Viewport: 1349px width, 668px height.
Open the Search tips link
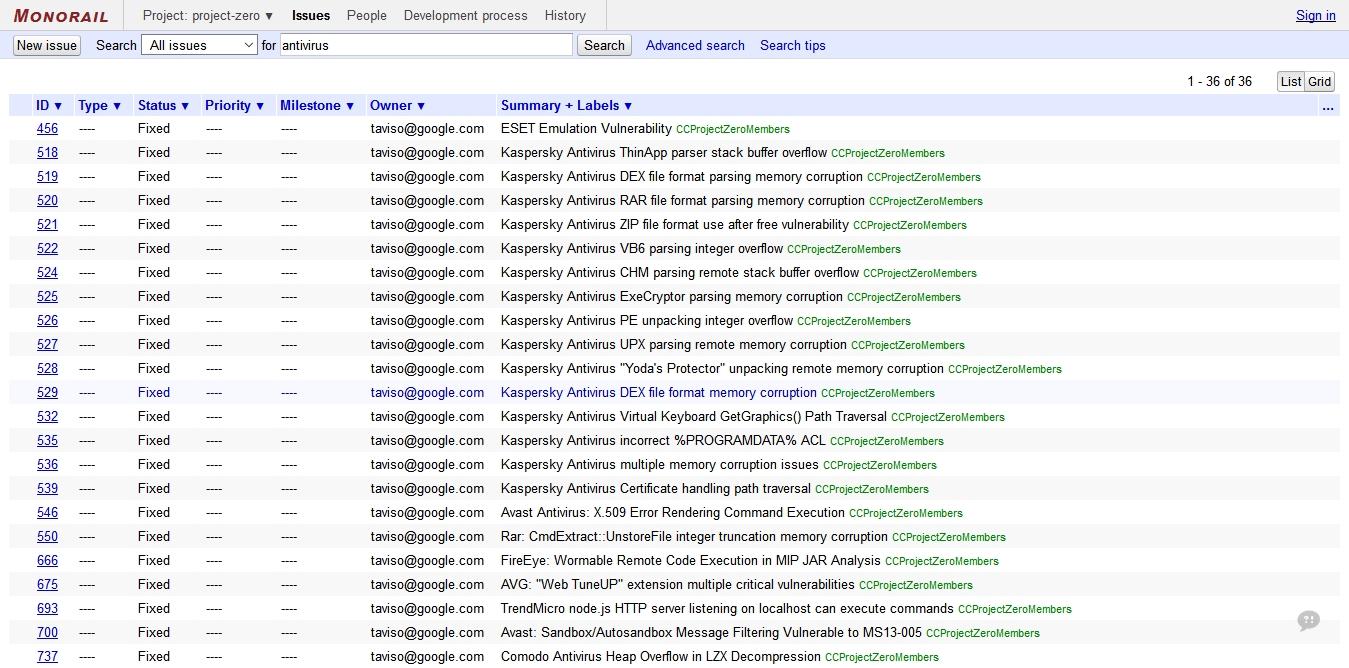pos(793,46)
